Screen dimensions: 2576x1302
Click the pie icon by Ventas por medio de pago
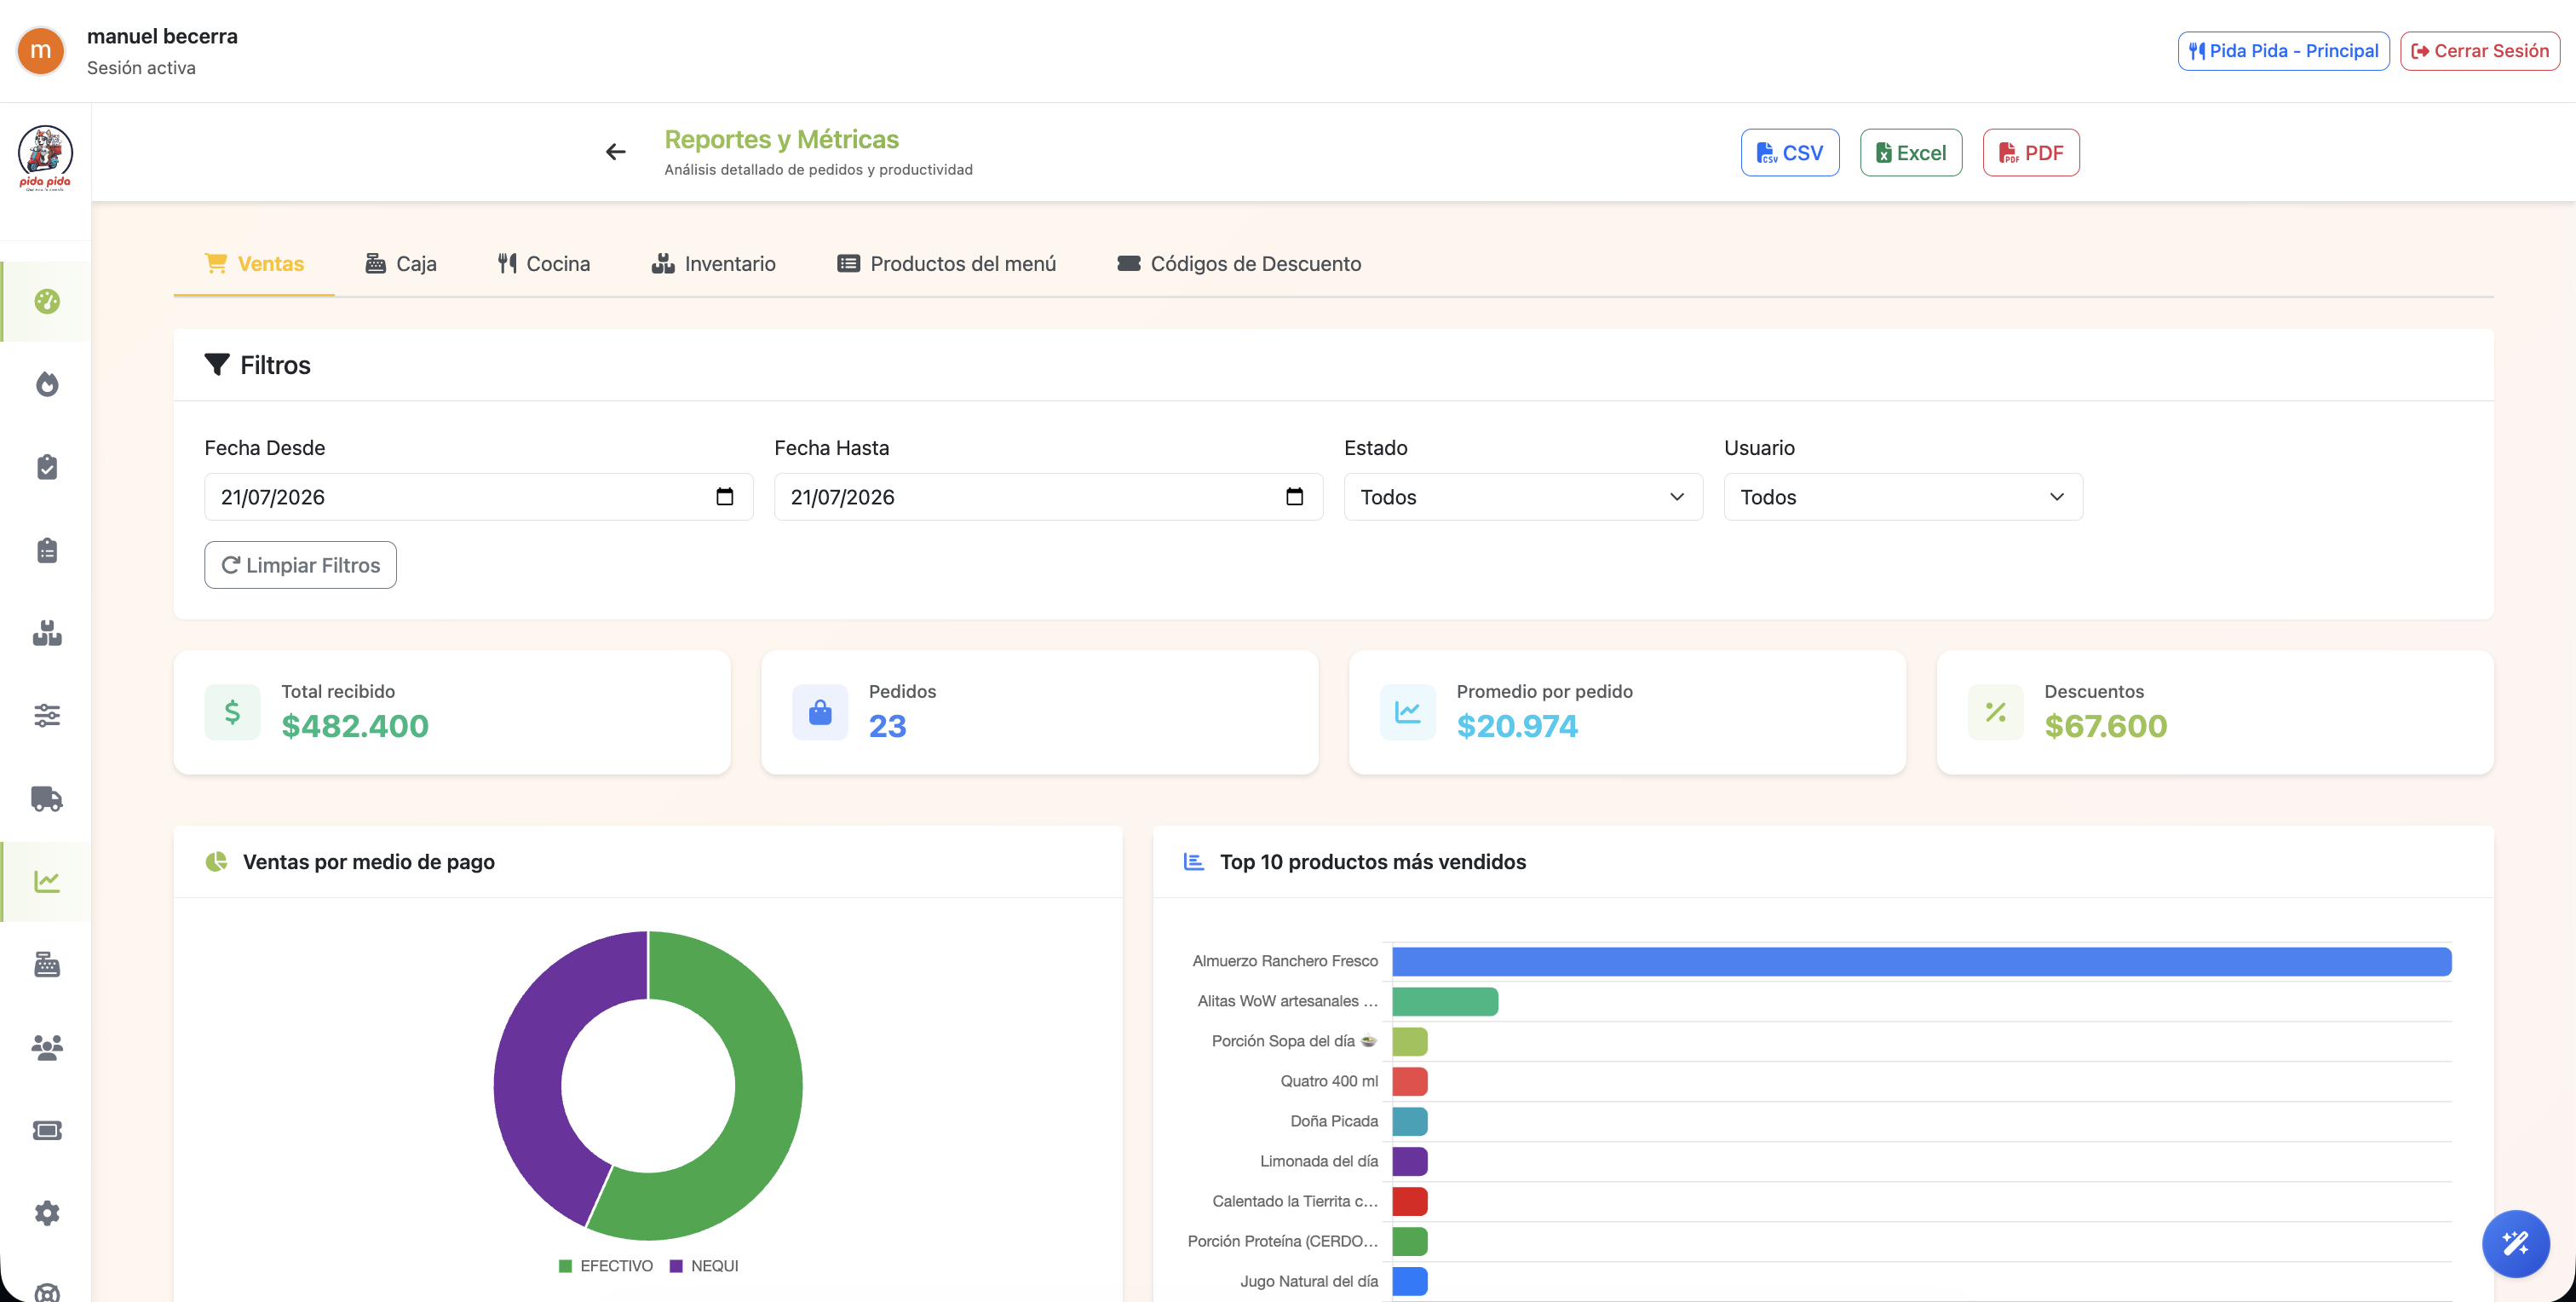pyautogui.click(x=216, y=862)
